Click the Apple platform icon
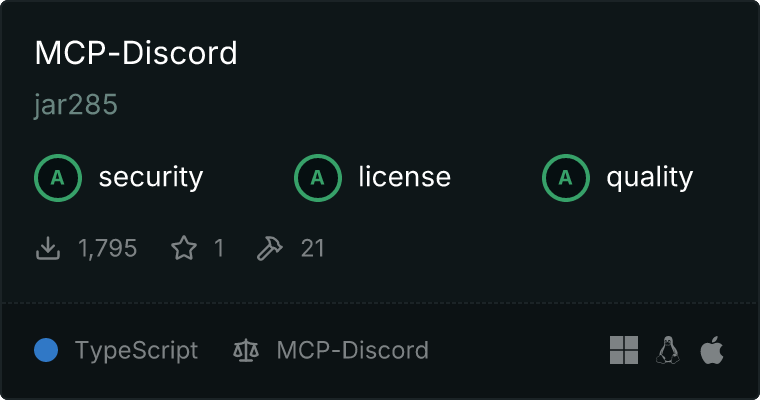The image size is (760, 400). click(712, 350)
